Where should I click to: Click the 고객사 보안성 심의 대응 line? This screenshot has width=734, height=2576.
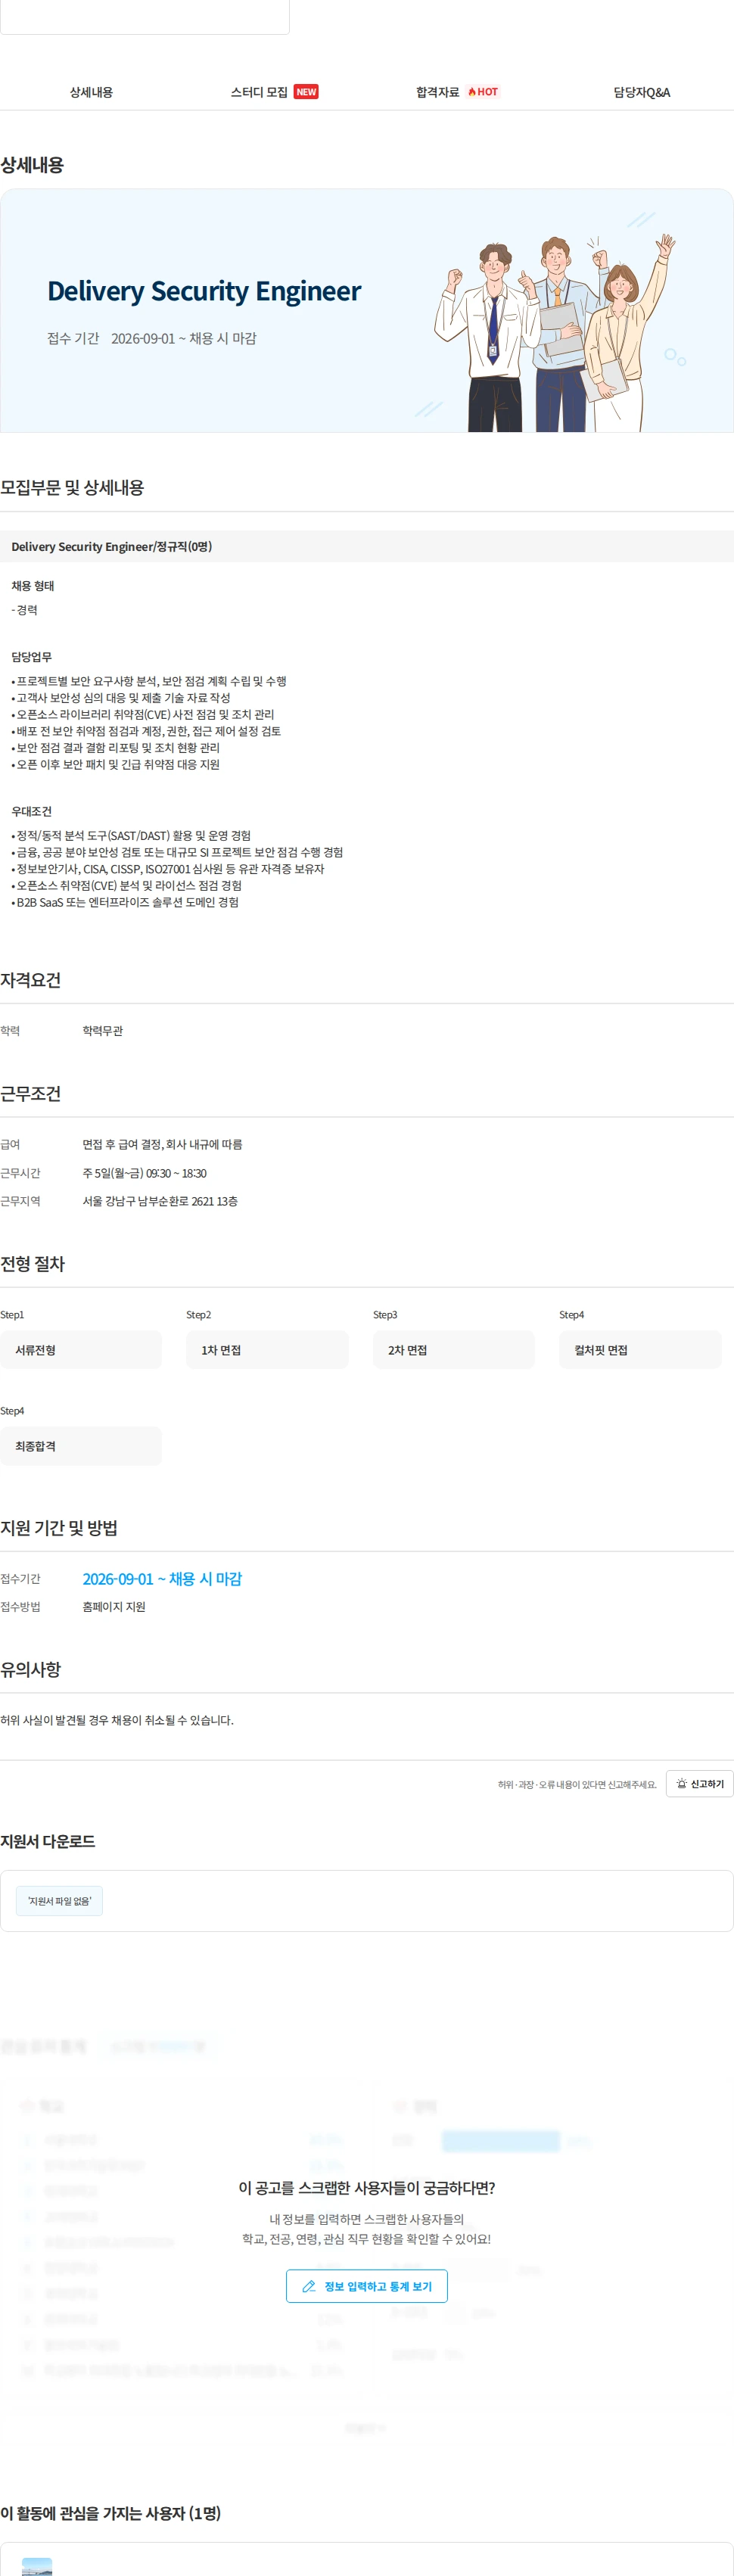point(121,697)
